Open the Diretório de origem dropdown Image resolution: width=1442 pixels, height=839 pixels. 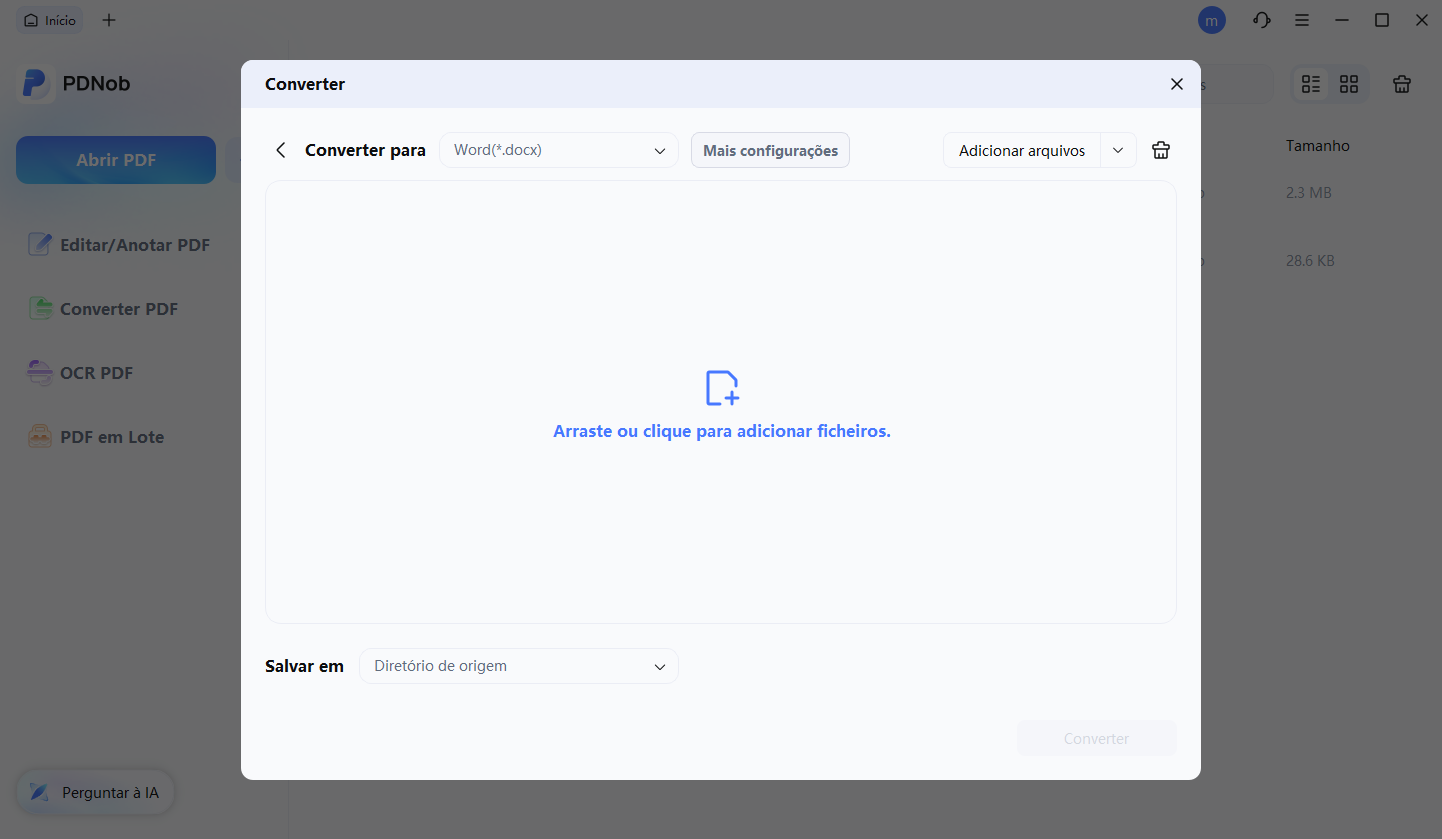click(518, 666)
